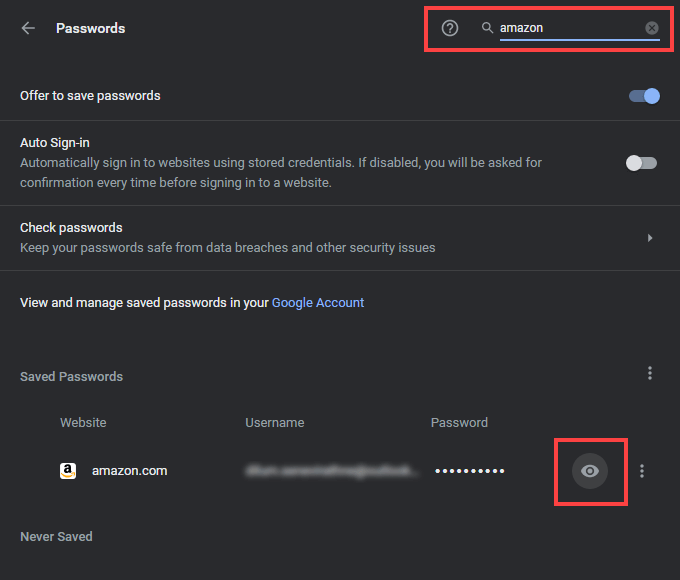The image size is (680, 580).
Task: Enable Auto Sign-in toggle
Action: point(641,163)
